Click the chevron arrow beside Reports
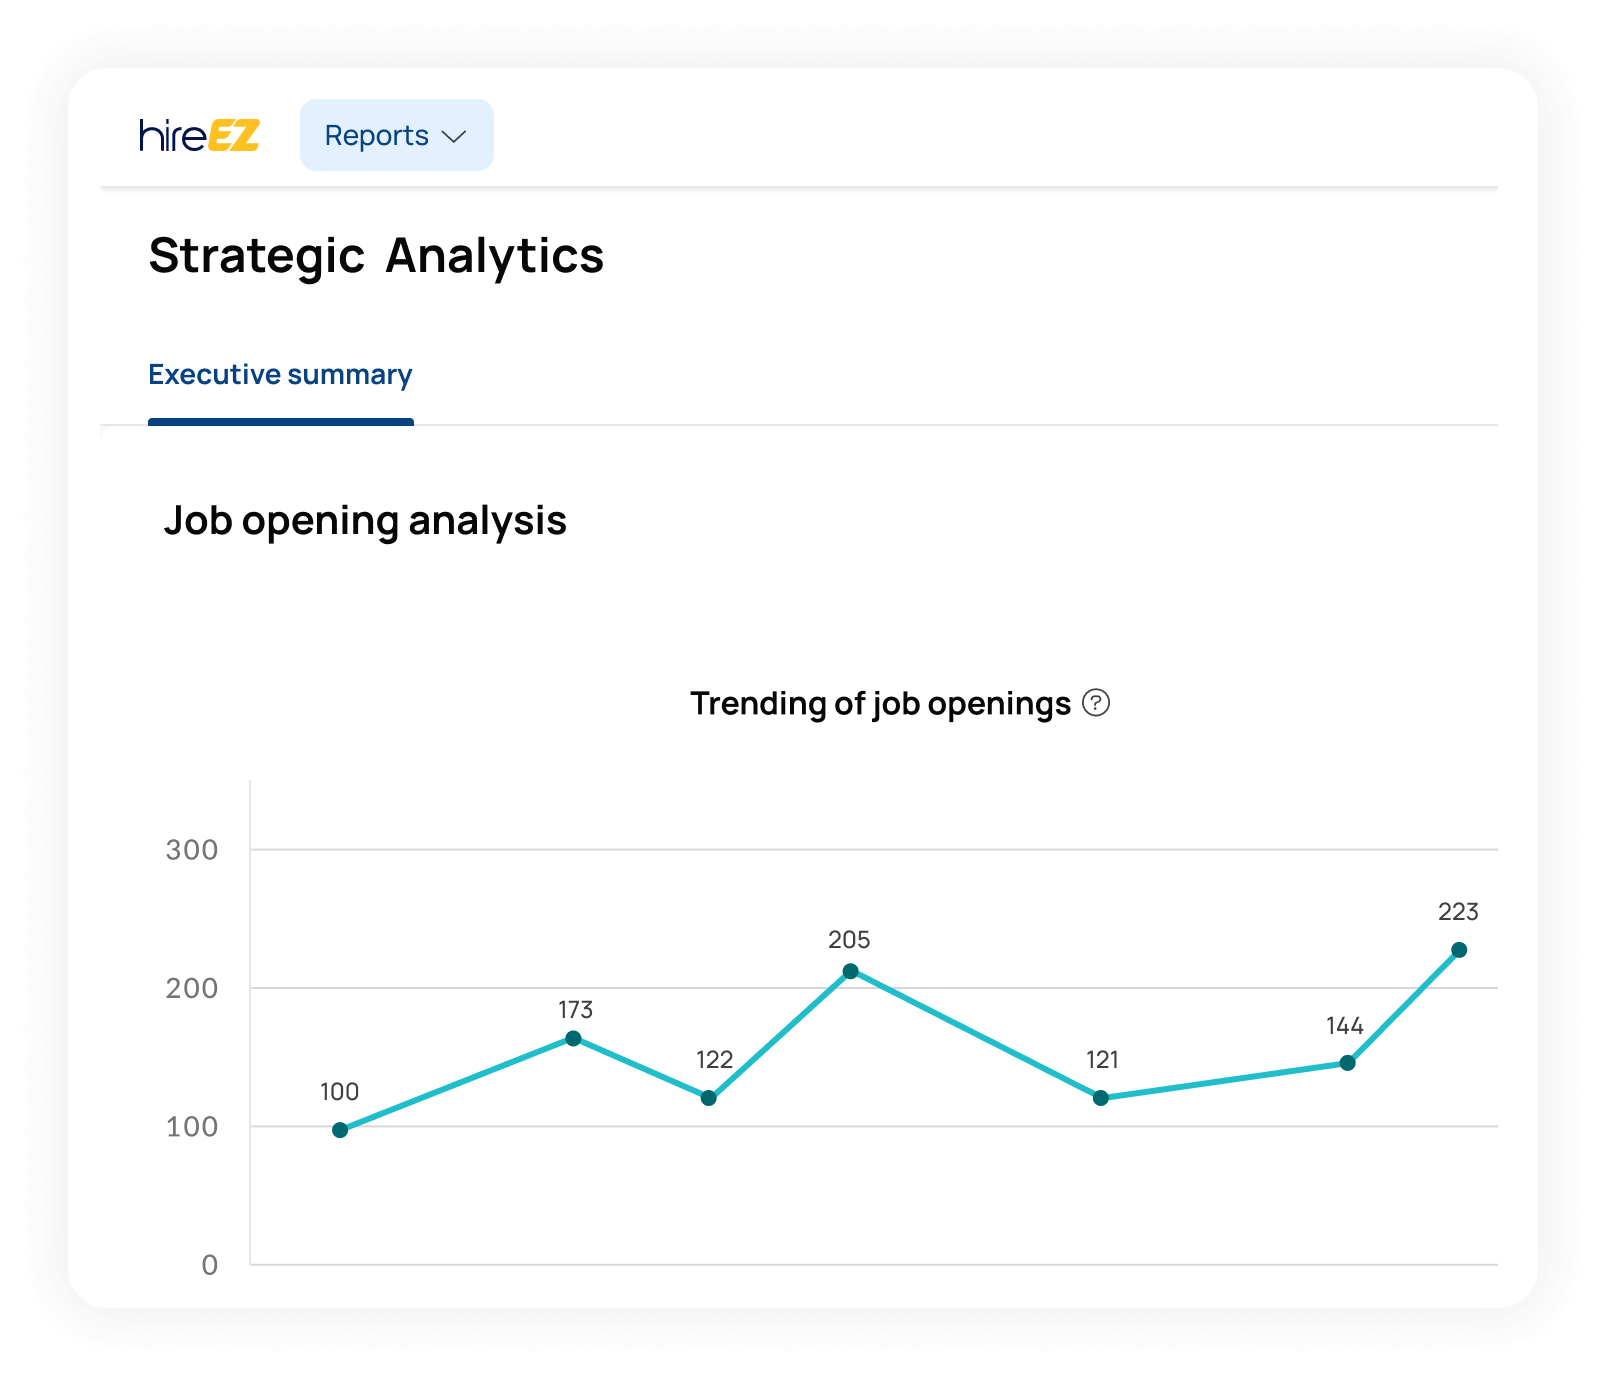Viewport: 1606px width, 1376px height. click(454, 137)
